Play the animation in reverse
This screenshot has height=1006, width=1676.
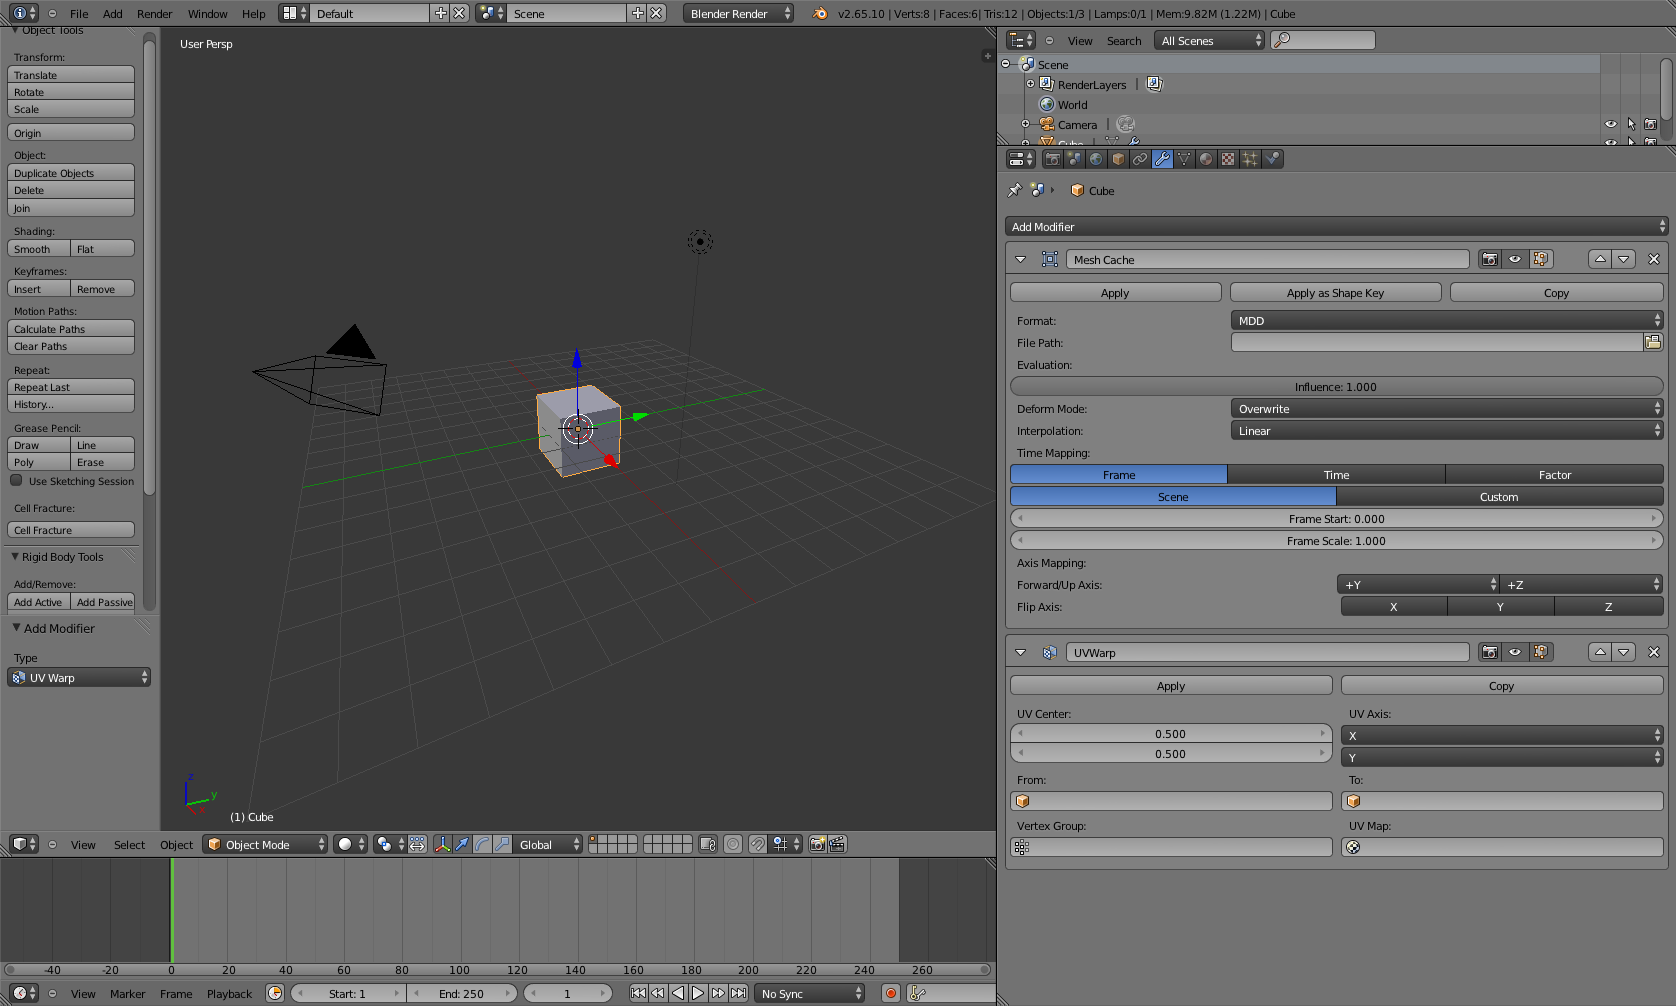(x=678, y=993)
